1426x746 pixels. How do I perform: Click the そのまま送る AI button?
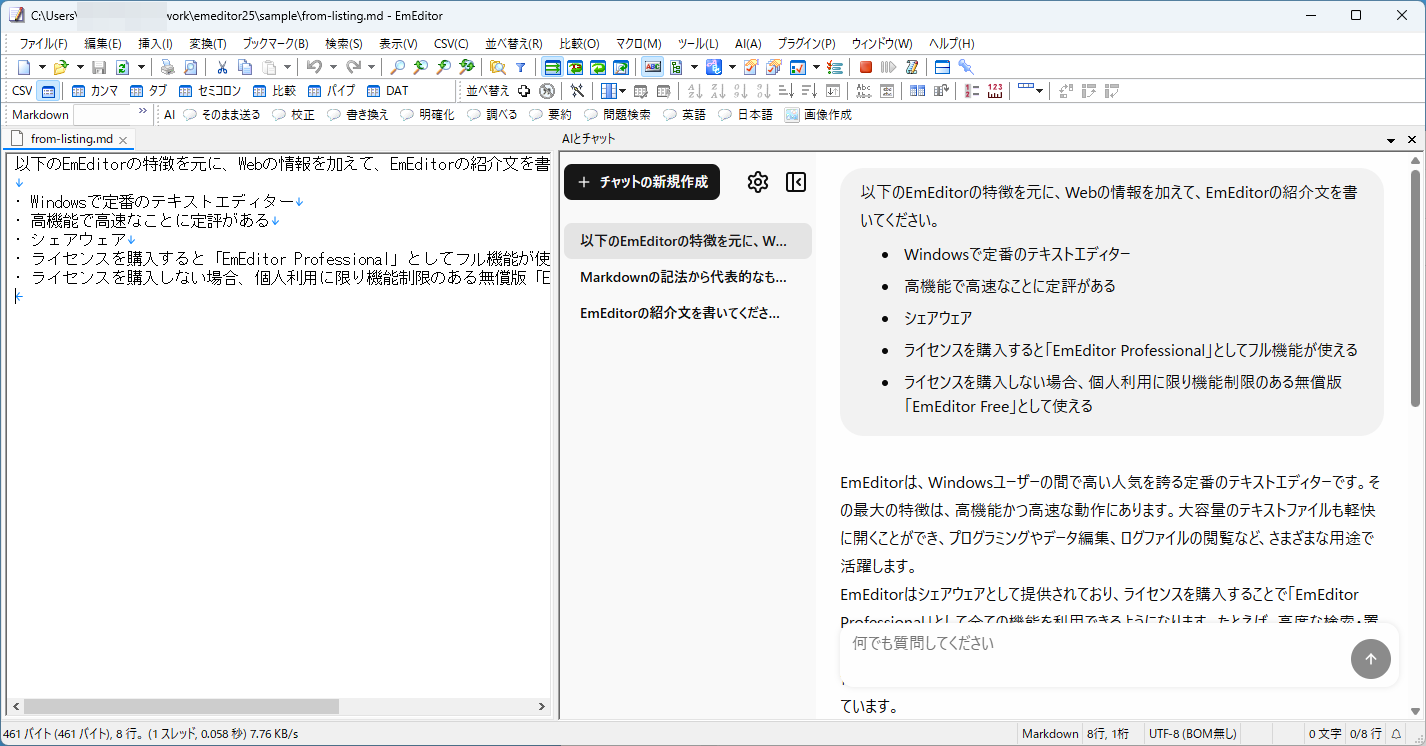click(x=222, y=115)
